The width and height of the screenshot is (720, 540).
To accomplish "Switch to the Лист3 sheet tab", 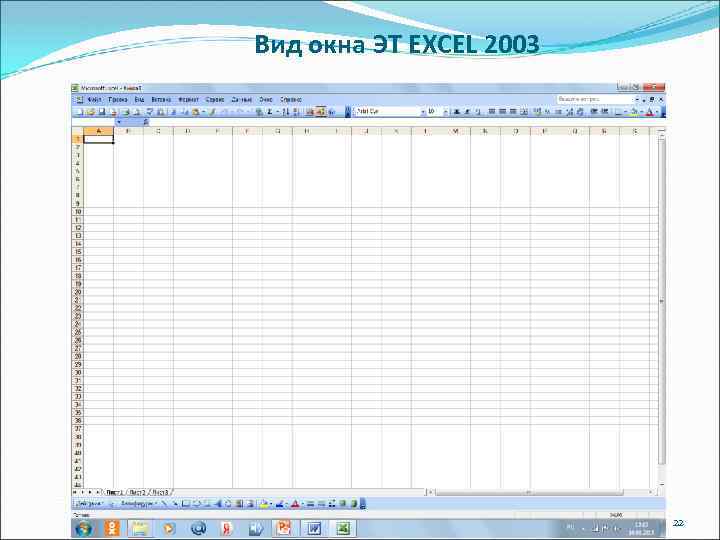I will [x=160, y=492].
